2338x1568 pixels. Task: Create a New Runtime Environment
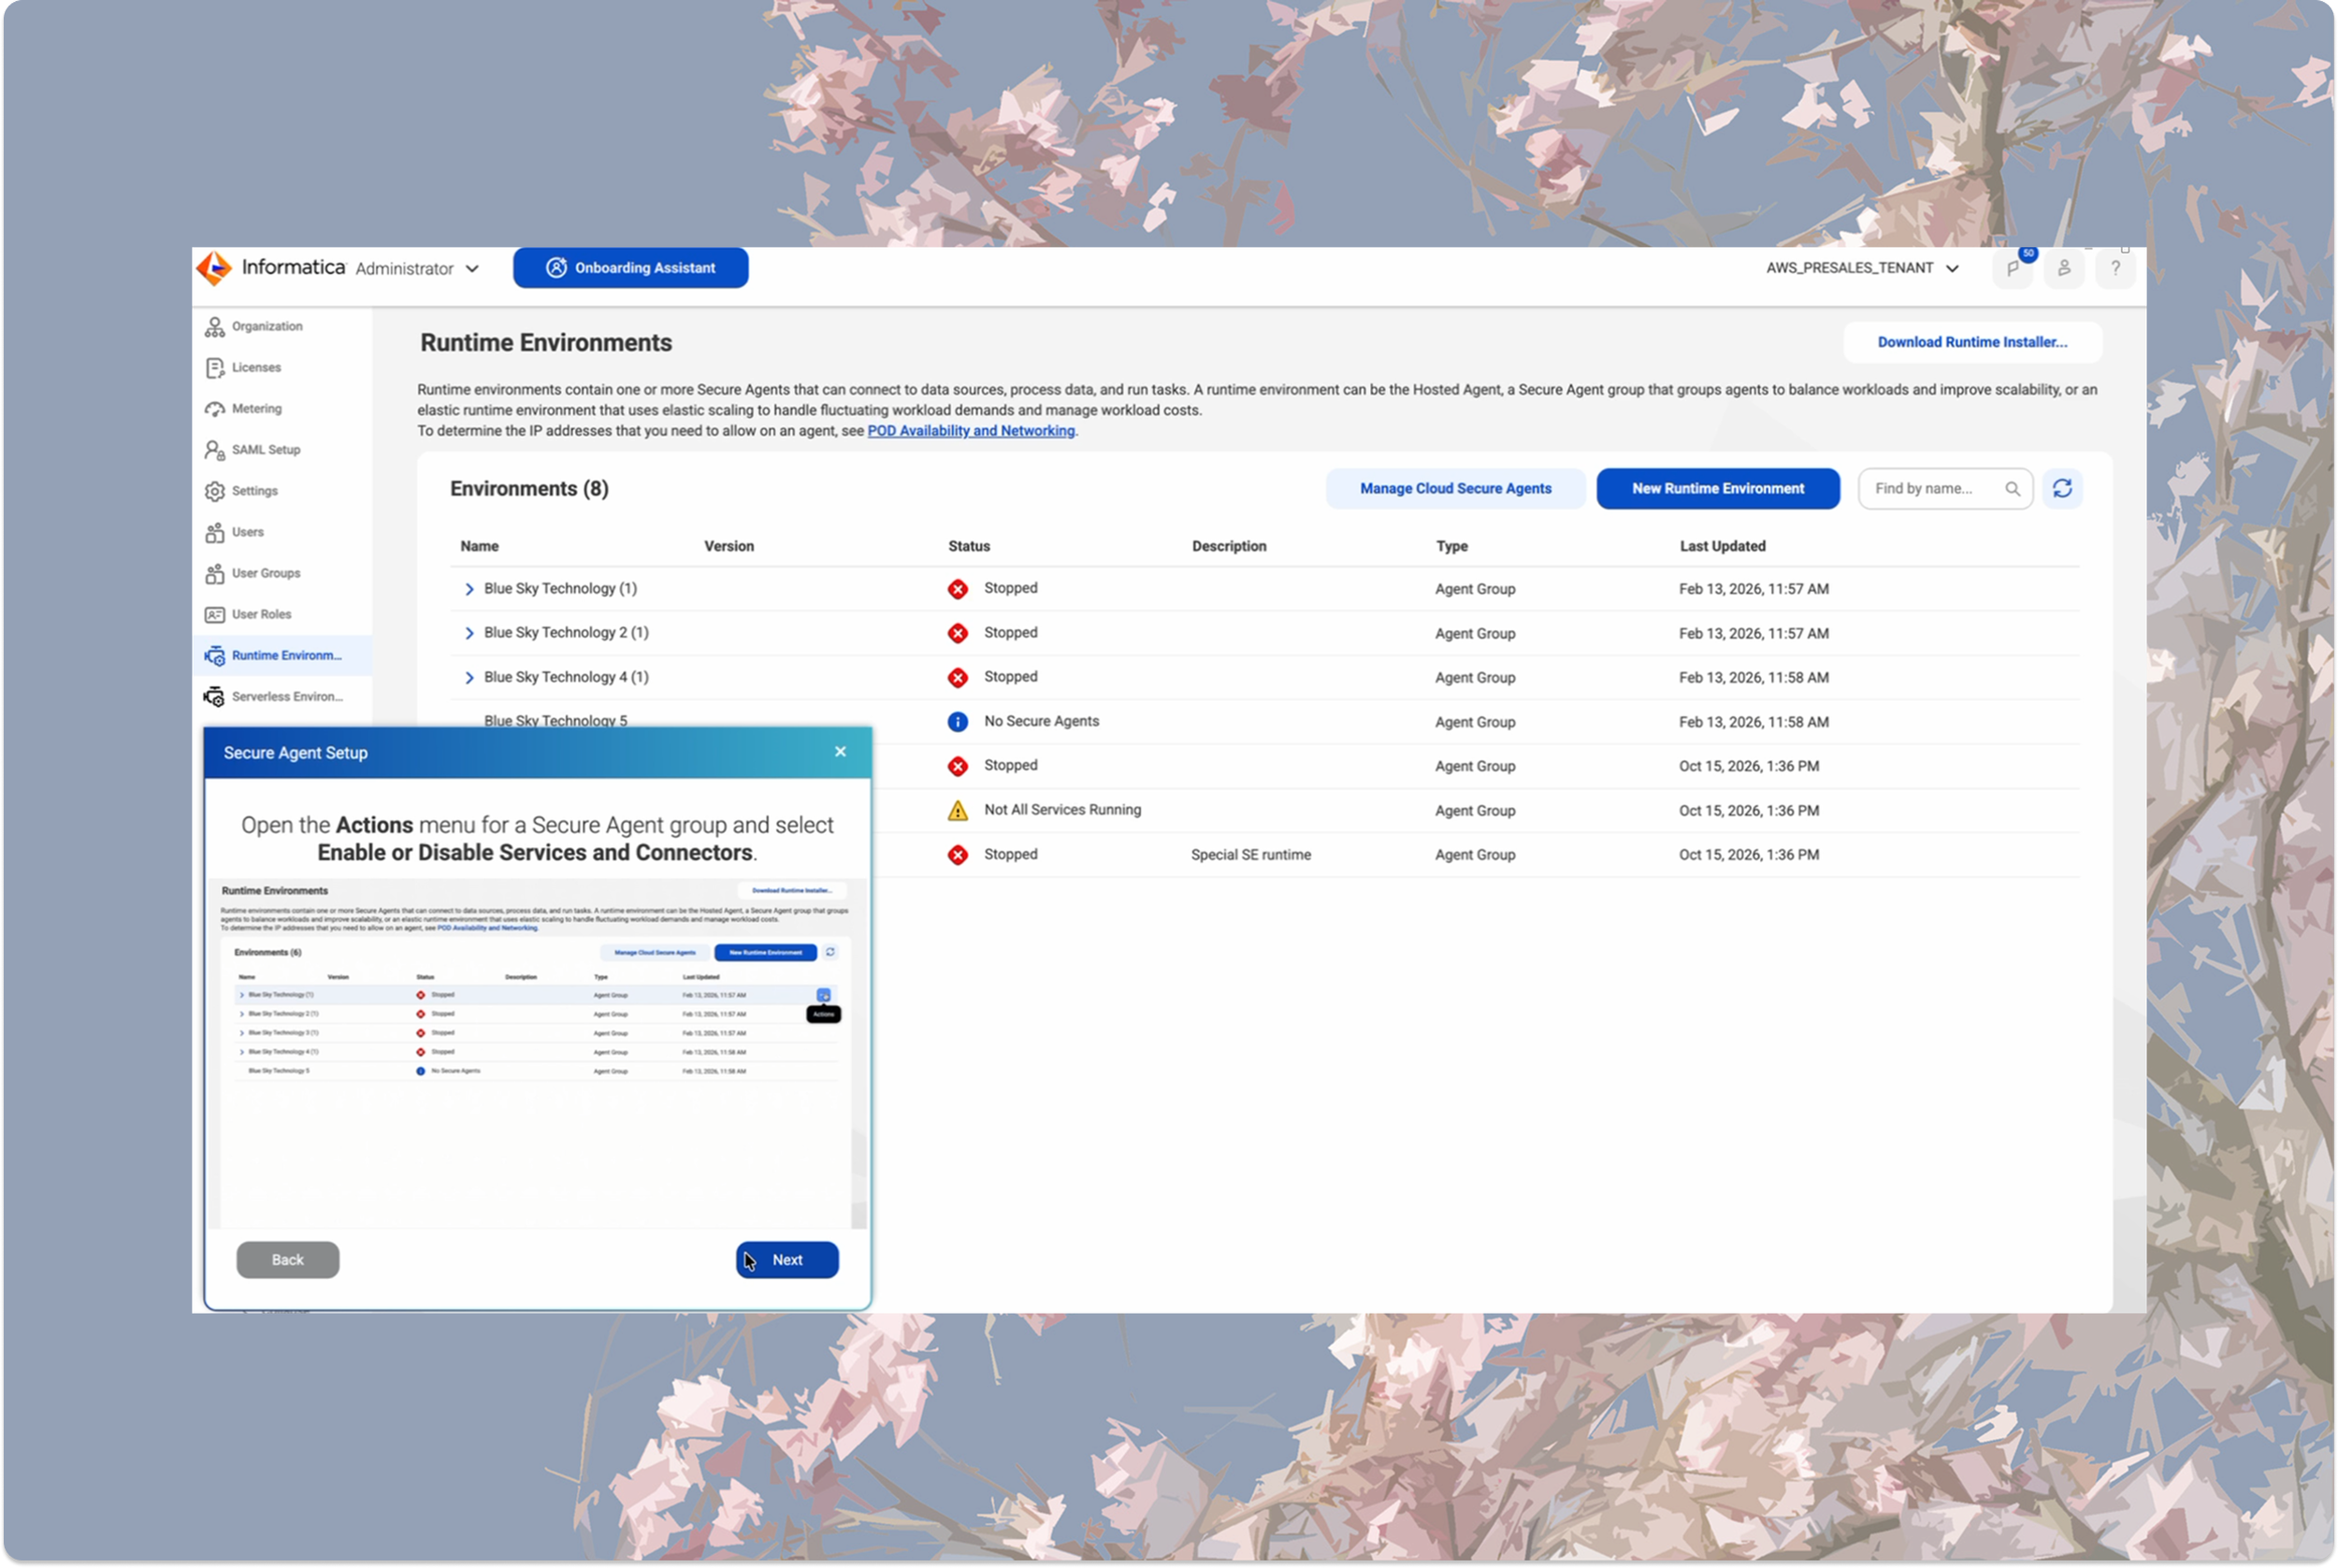pyautogui.click(x=1717, y=489)
